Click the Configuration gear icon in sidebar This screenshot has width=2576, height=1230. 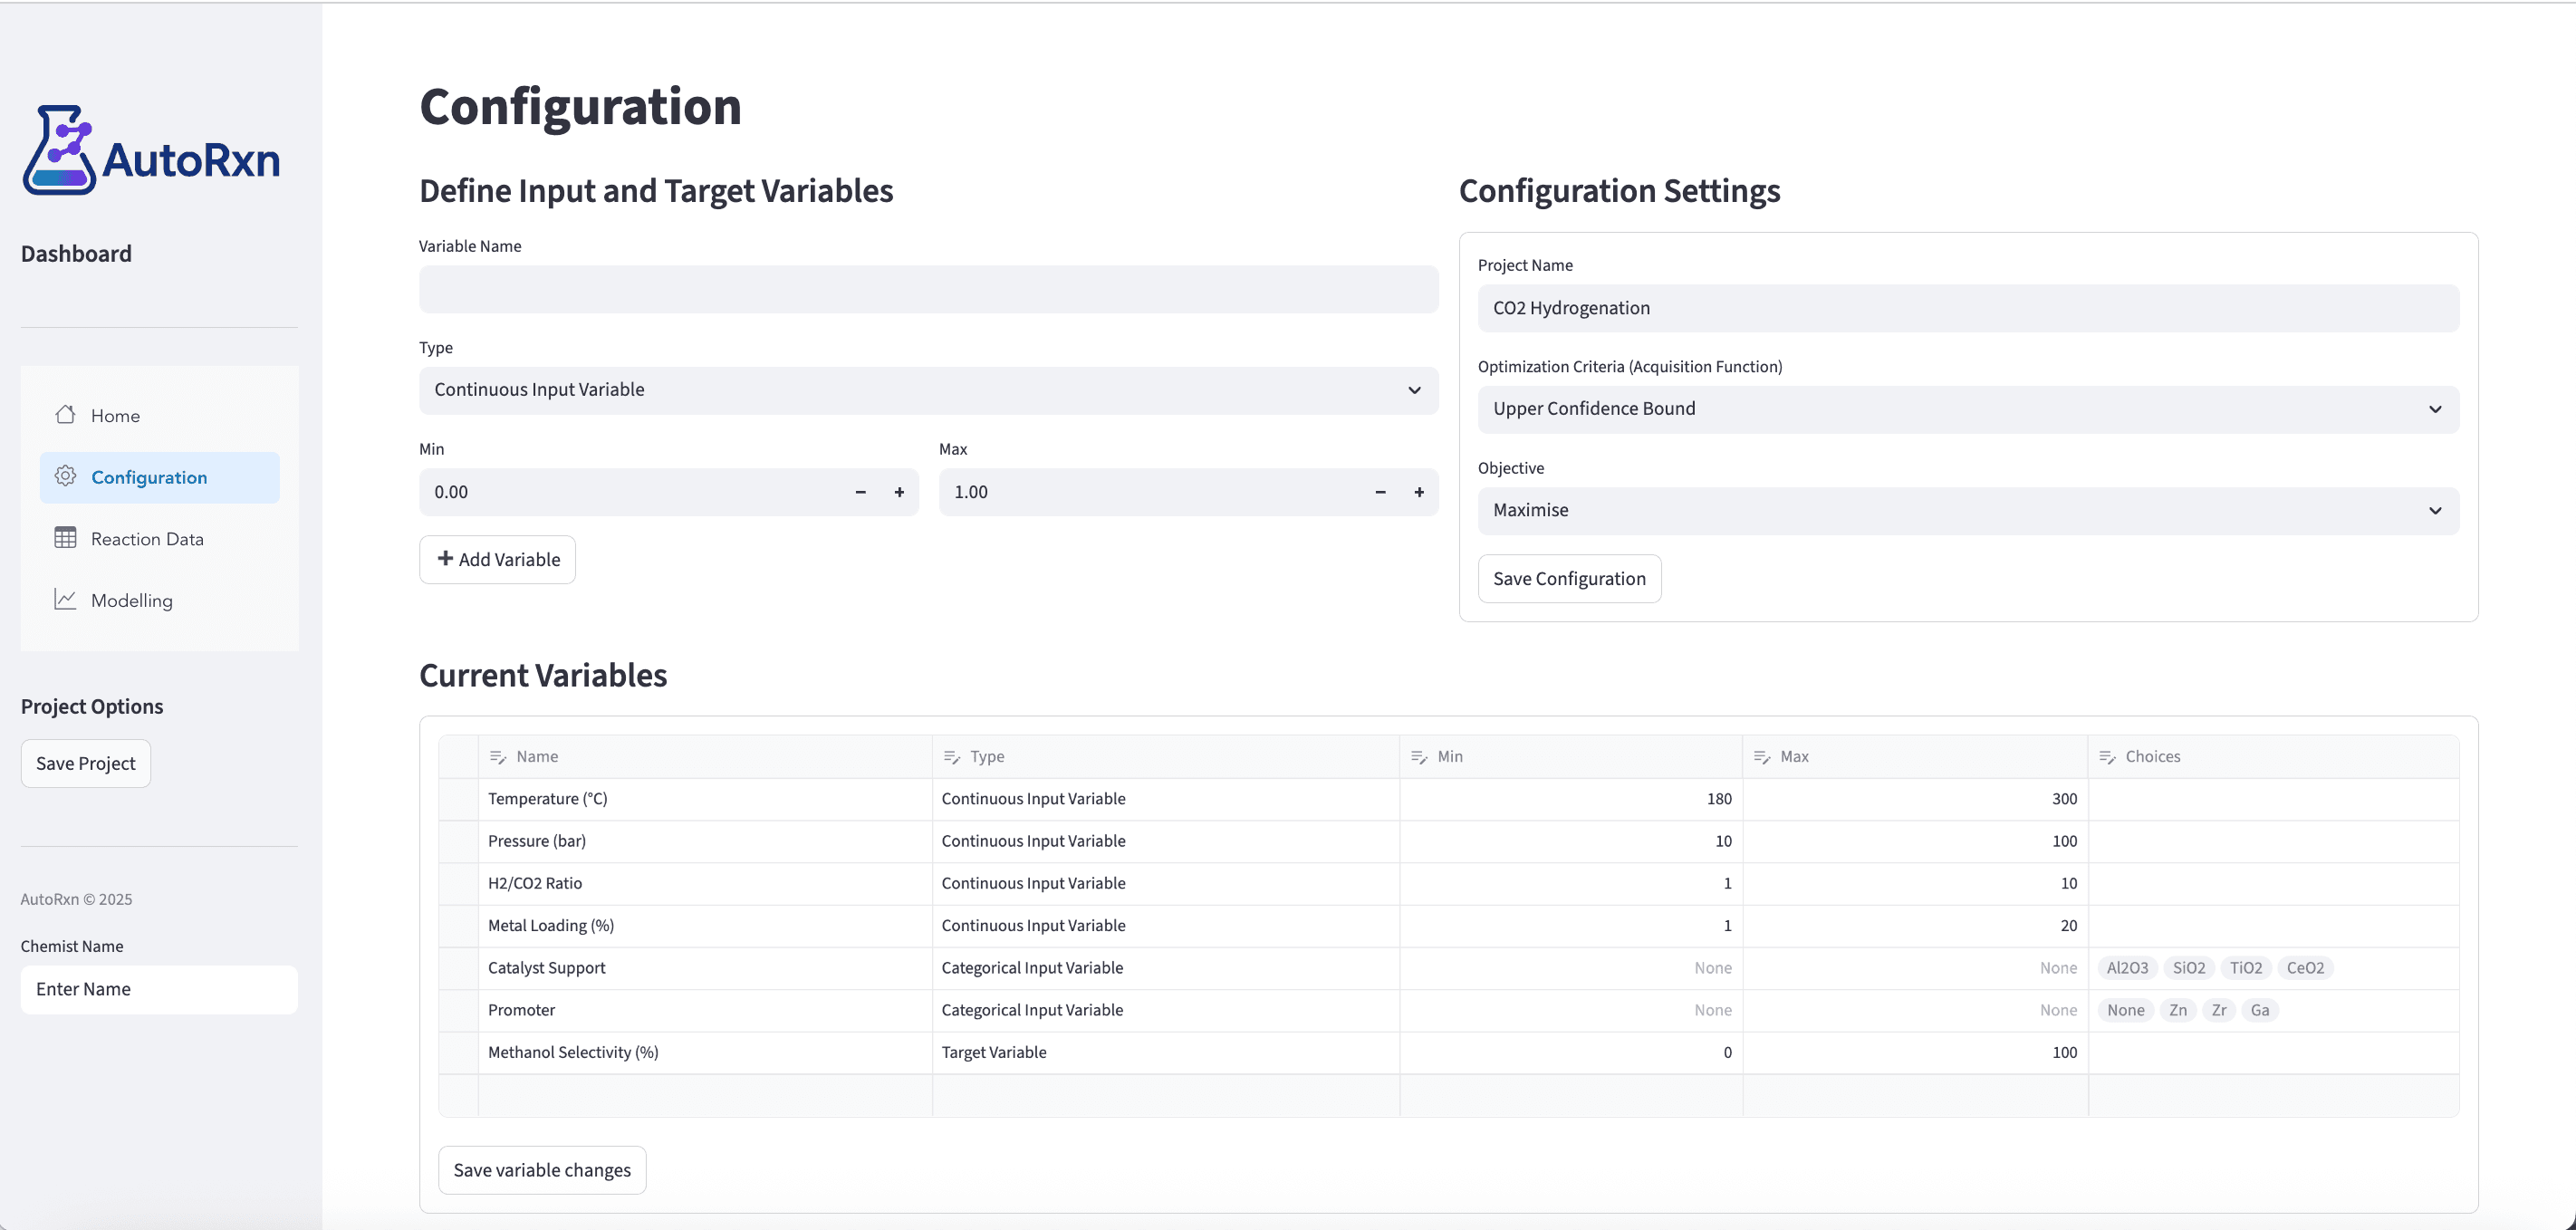[x=64, y=477]
